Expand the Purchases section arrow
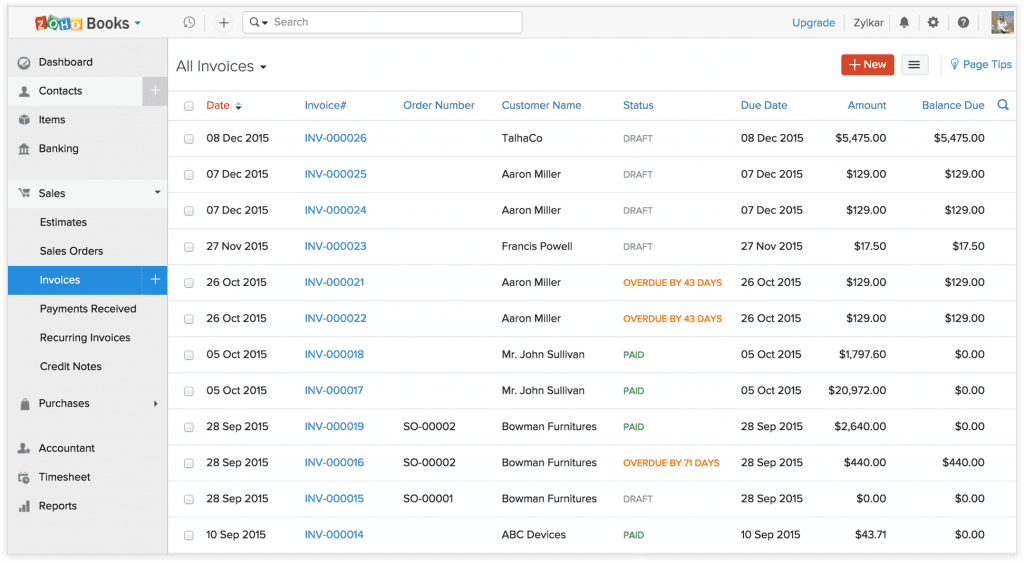 click(x=155, y=404)
